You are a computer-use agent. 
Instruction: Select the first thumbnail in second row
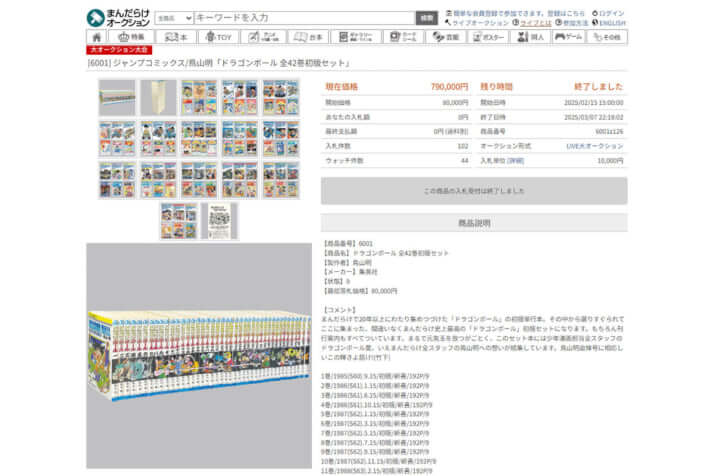click(x=117, y=139)
